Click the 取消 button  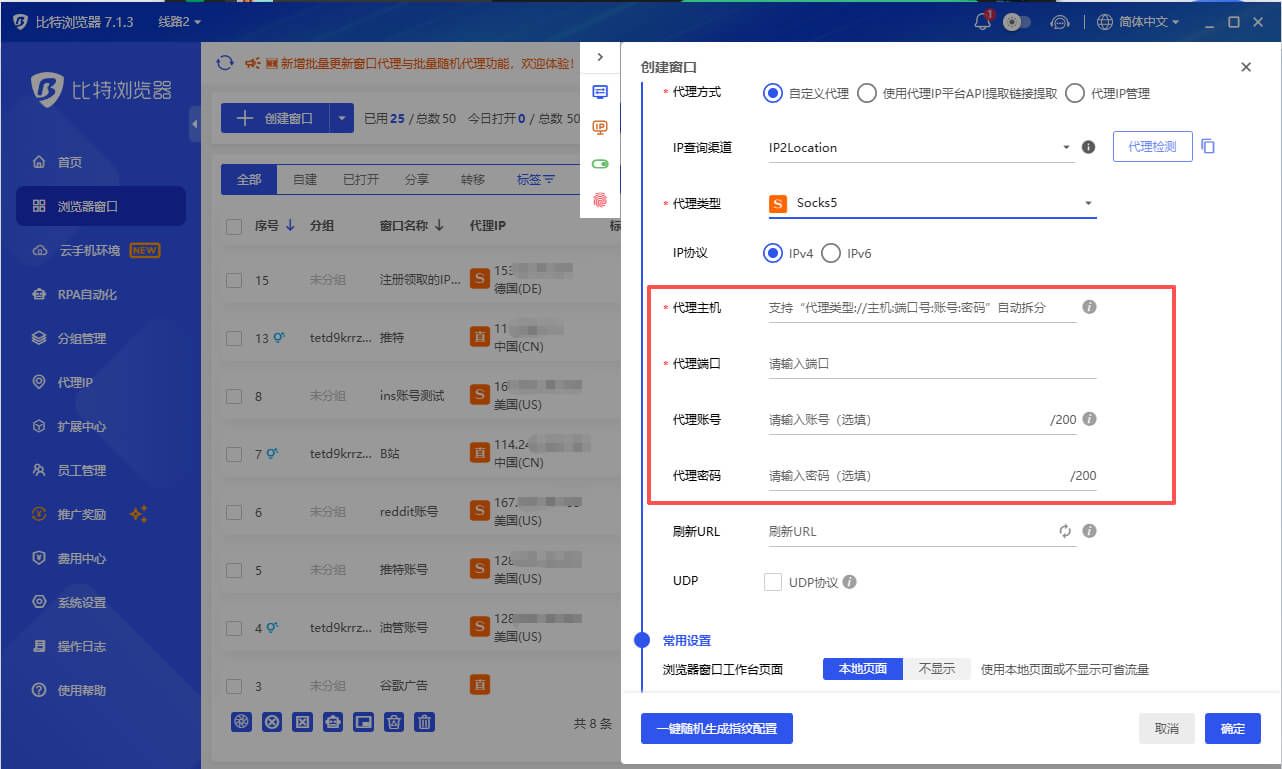(1167, 729)
